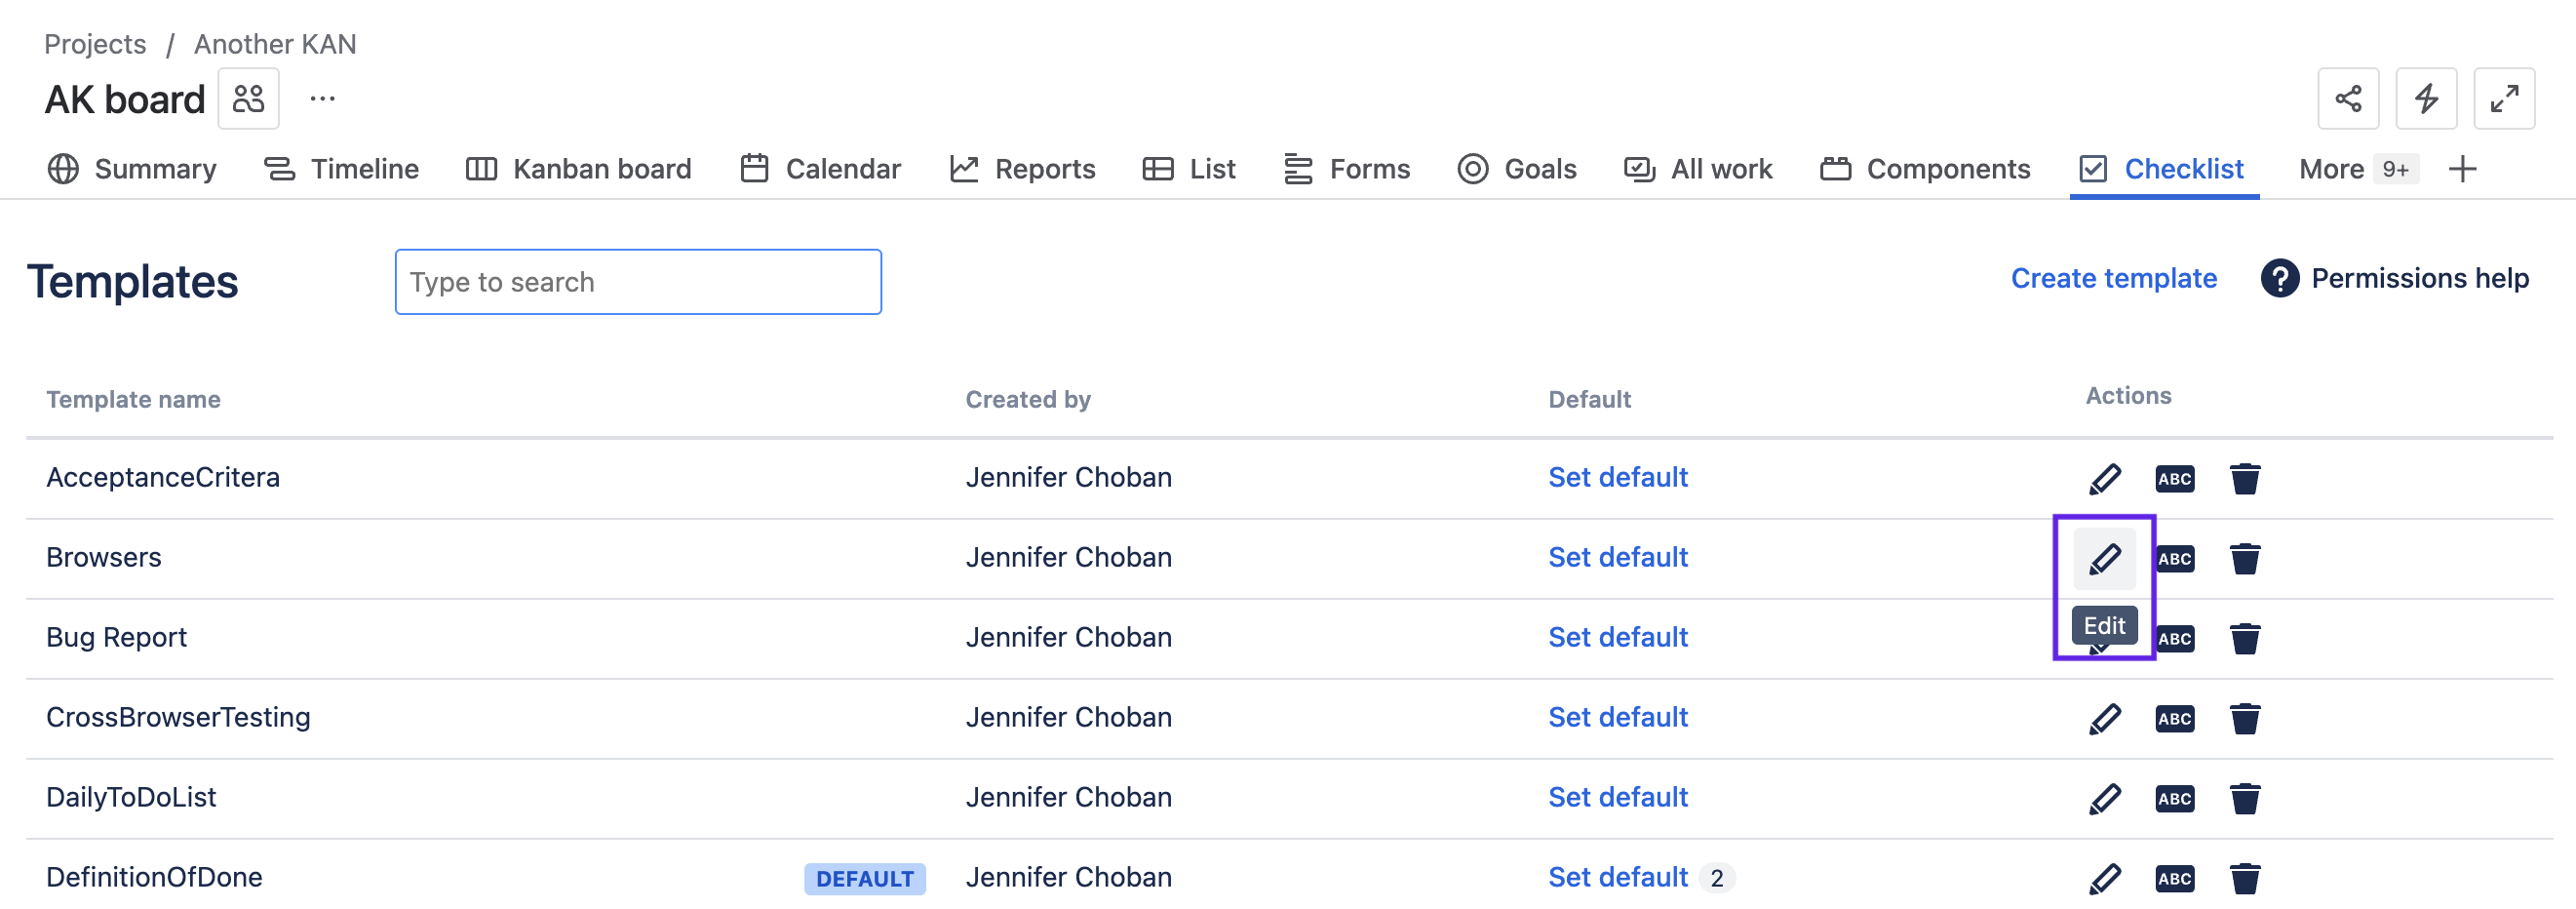The height and width of the screenshot is (909, 2576).
Task: Expand the More 9+ tabs dropdown
Action: (2356, 169)
